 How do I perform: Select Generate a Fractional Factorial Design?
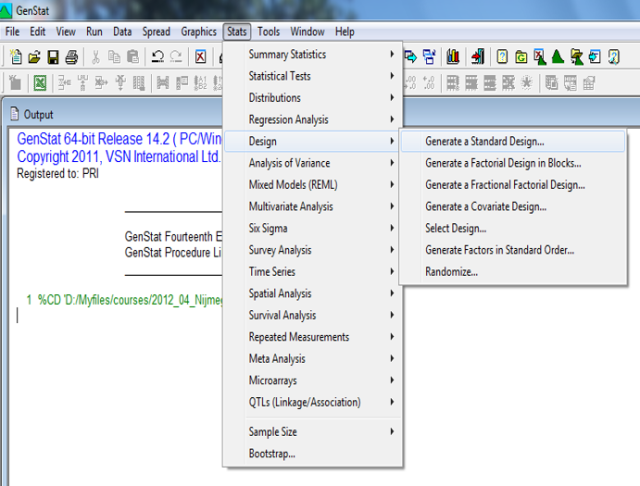[505, 185]
